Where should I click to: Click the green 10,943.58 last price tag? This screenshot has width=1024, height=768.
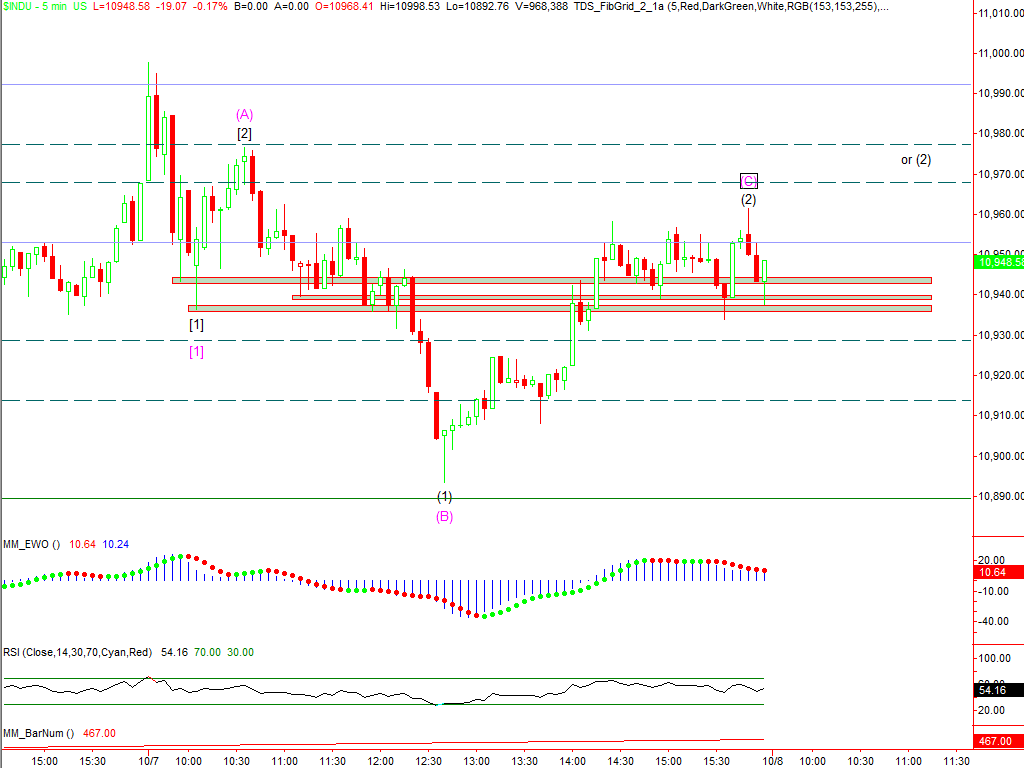tap(997, 262)
